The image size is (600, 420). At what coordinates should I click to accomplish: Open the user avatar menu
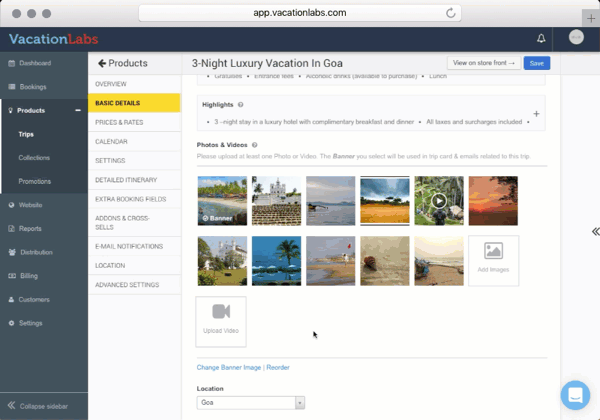click(576, 38)
